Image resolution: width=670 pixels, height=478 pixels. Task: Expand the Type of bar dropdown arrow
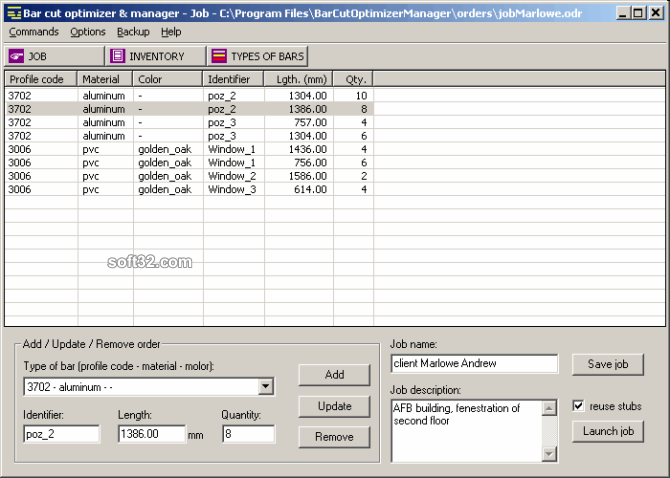[x=265, y=387]
